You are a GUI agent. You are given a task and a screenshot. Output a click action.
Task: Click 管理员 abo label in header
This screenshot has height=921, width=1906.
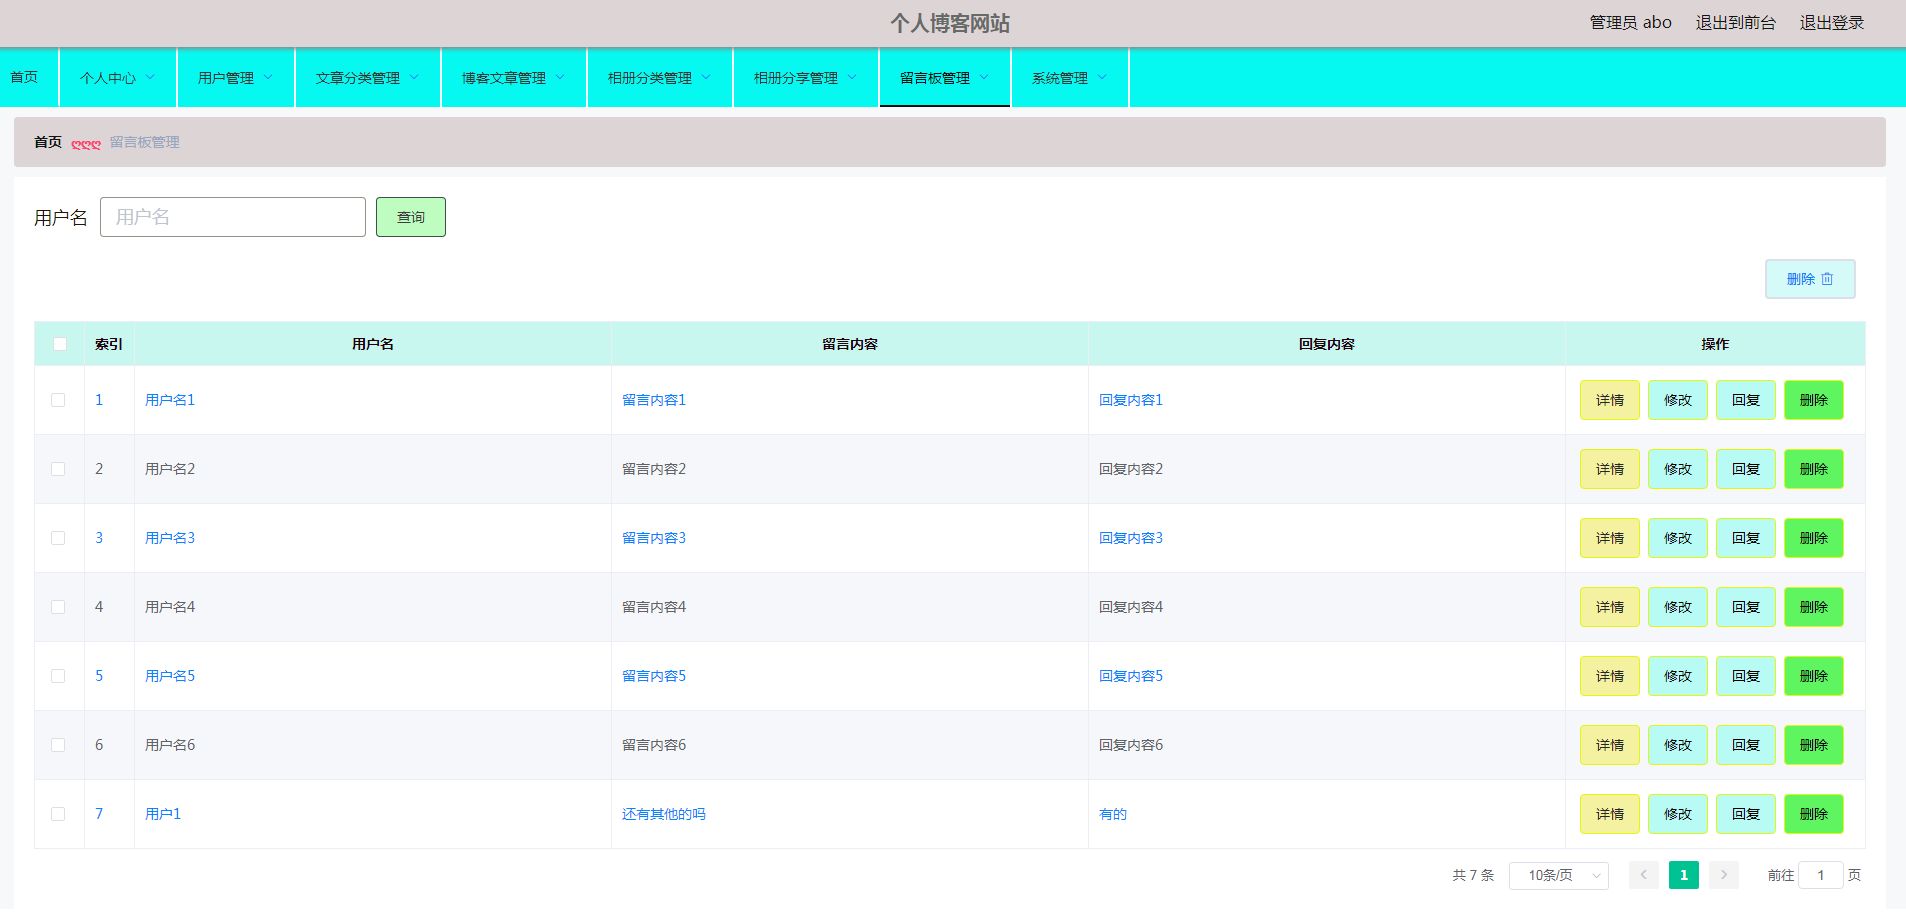(x=1631, y=23)
